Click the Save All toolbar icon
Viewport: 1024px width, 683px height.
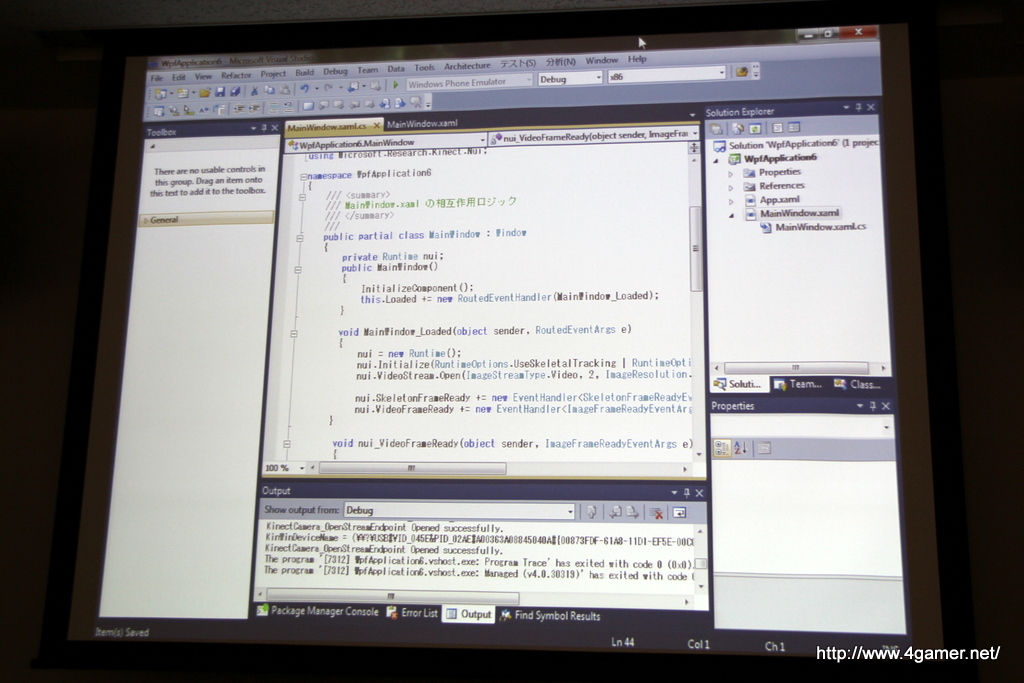[235, 91]
